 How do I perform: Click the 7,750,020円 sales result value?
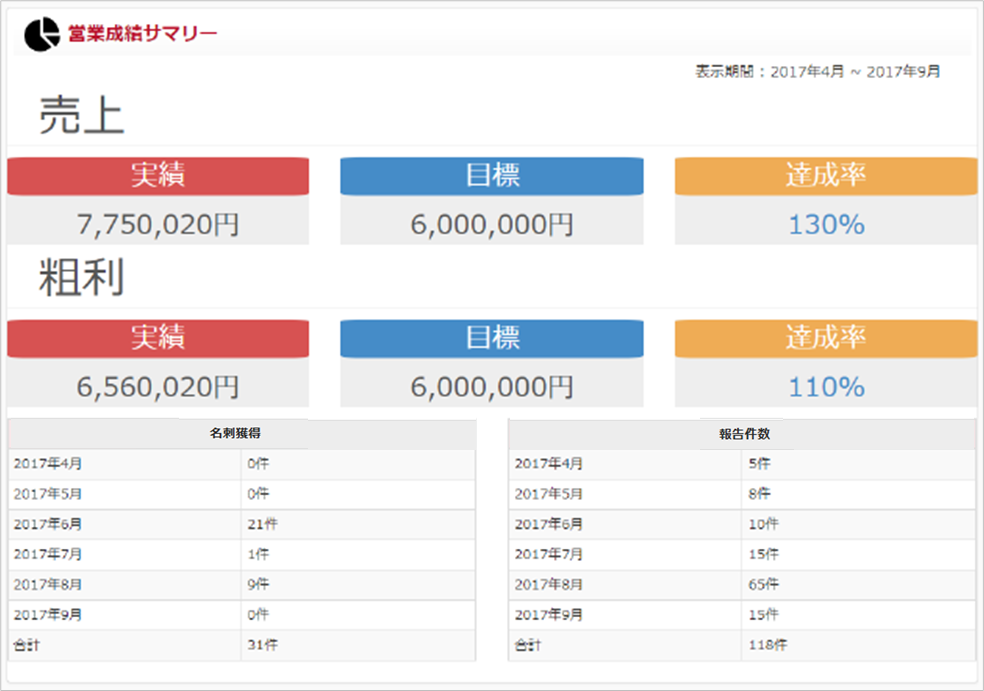(158, 225)
